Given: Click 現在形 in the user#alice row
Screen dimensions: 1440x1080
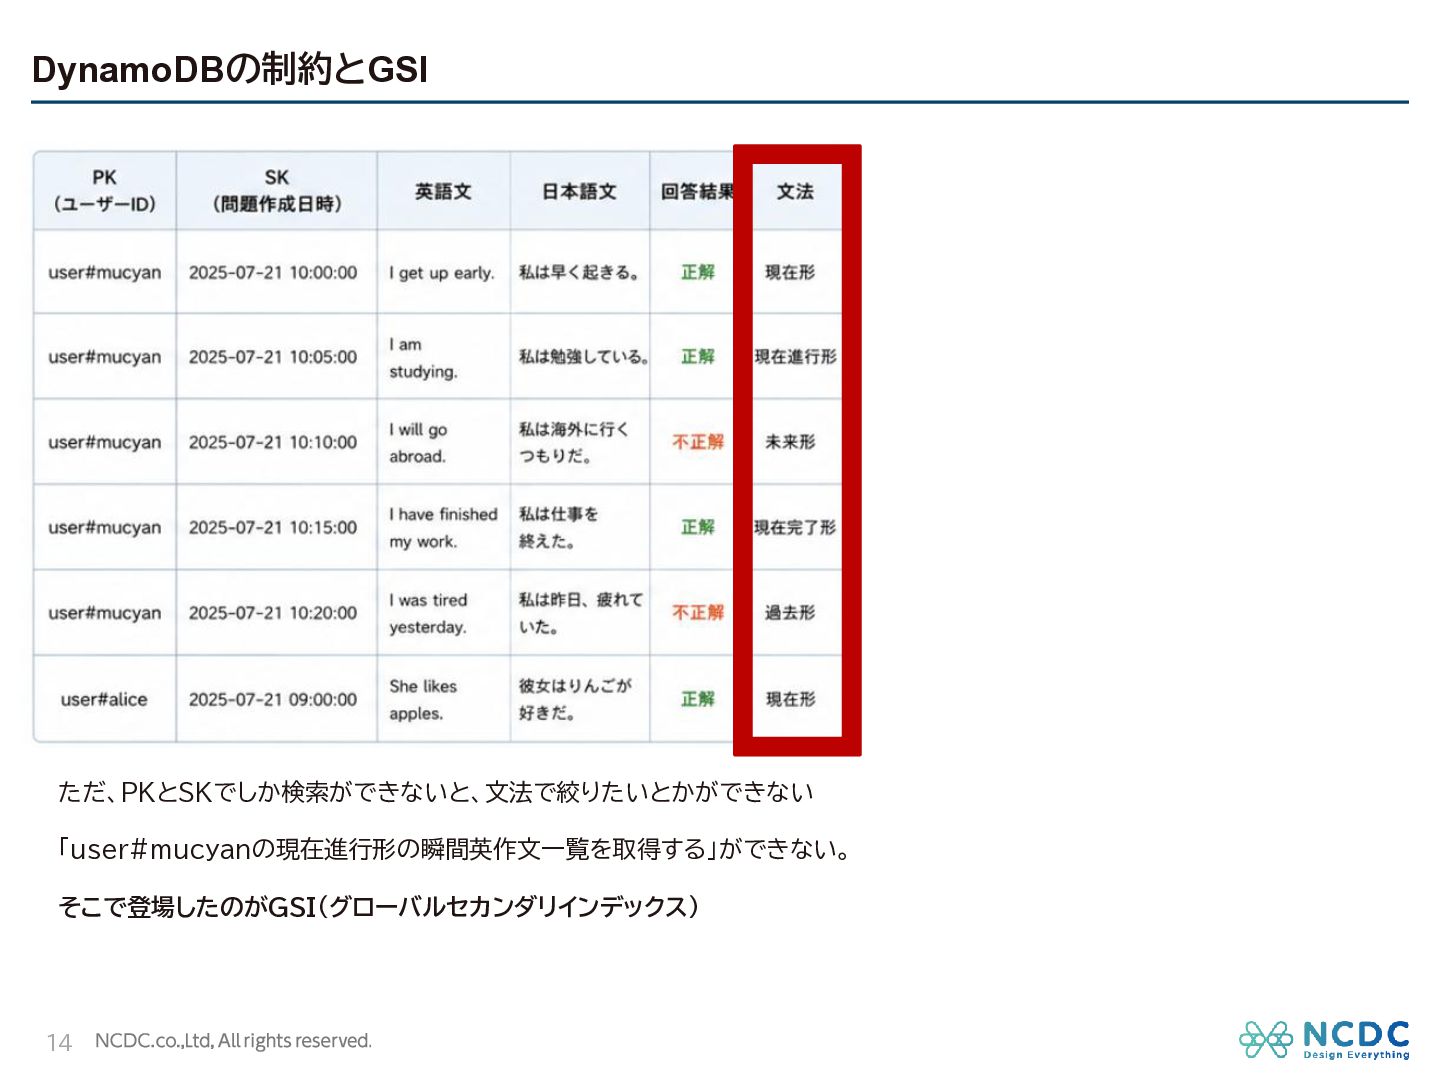Looking at the screenshot, I should (x=791, y=699).
